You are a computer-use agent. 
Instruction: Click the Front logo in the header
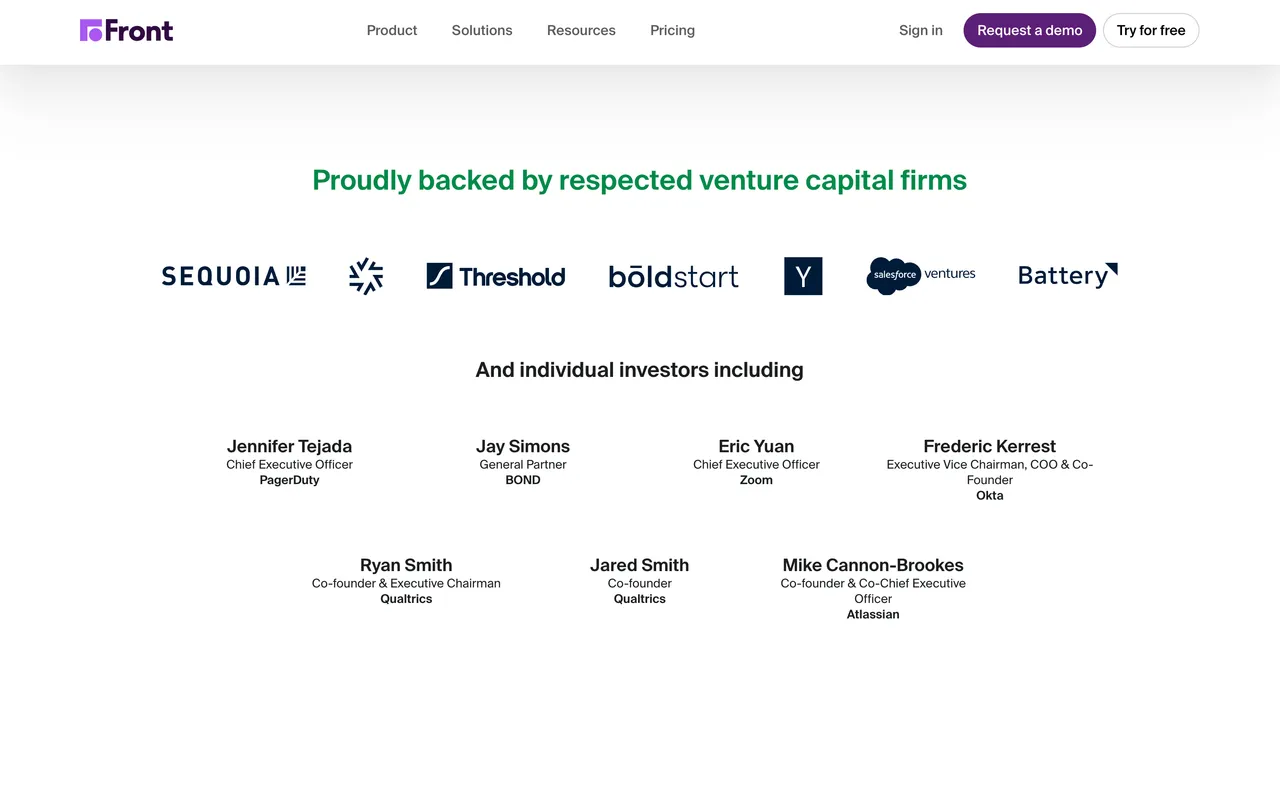pyautogui.click(x=127, y=31)
